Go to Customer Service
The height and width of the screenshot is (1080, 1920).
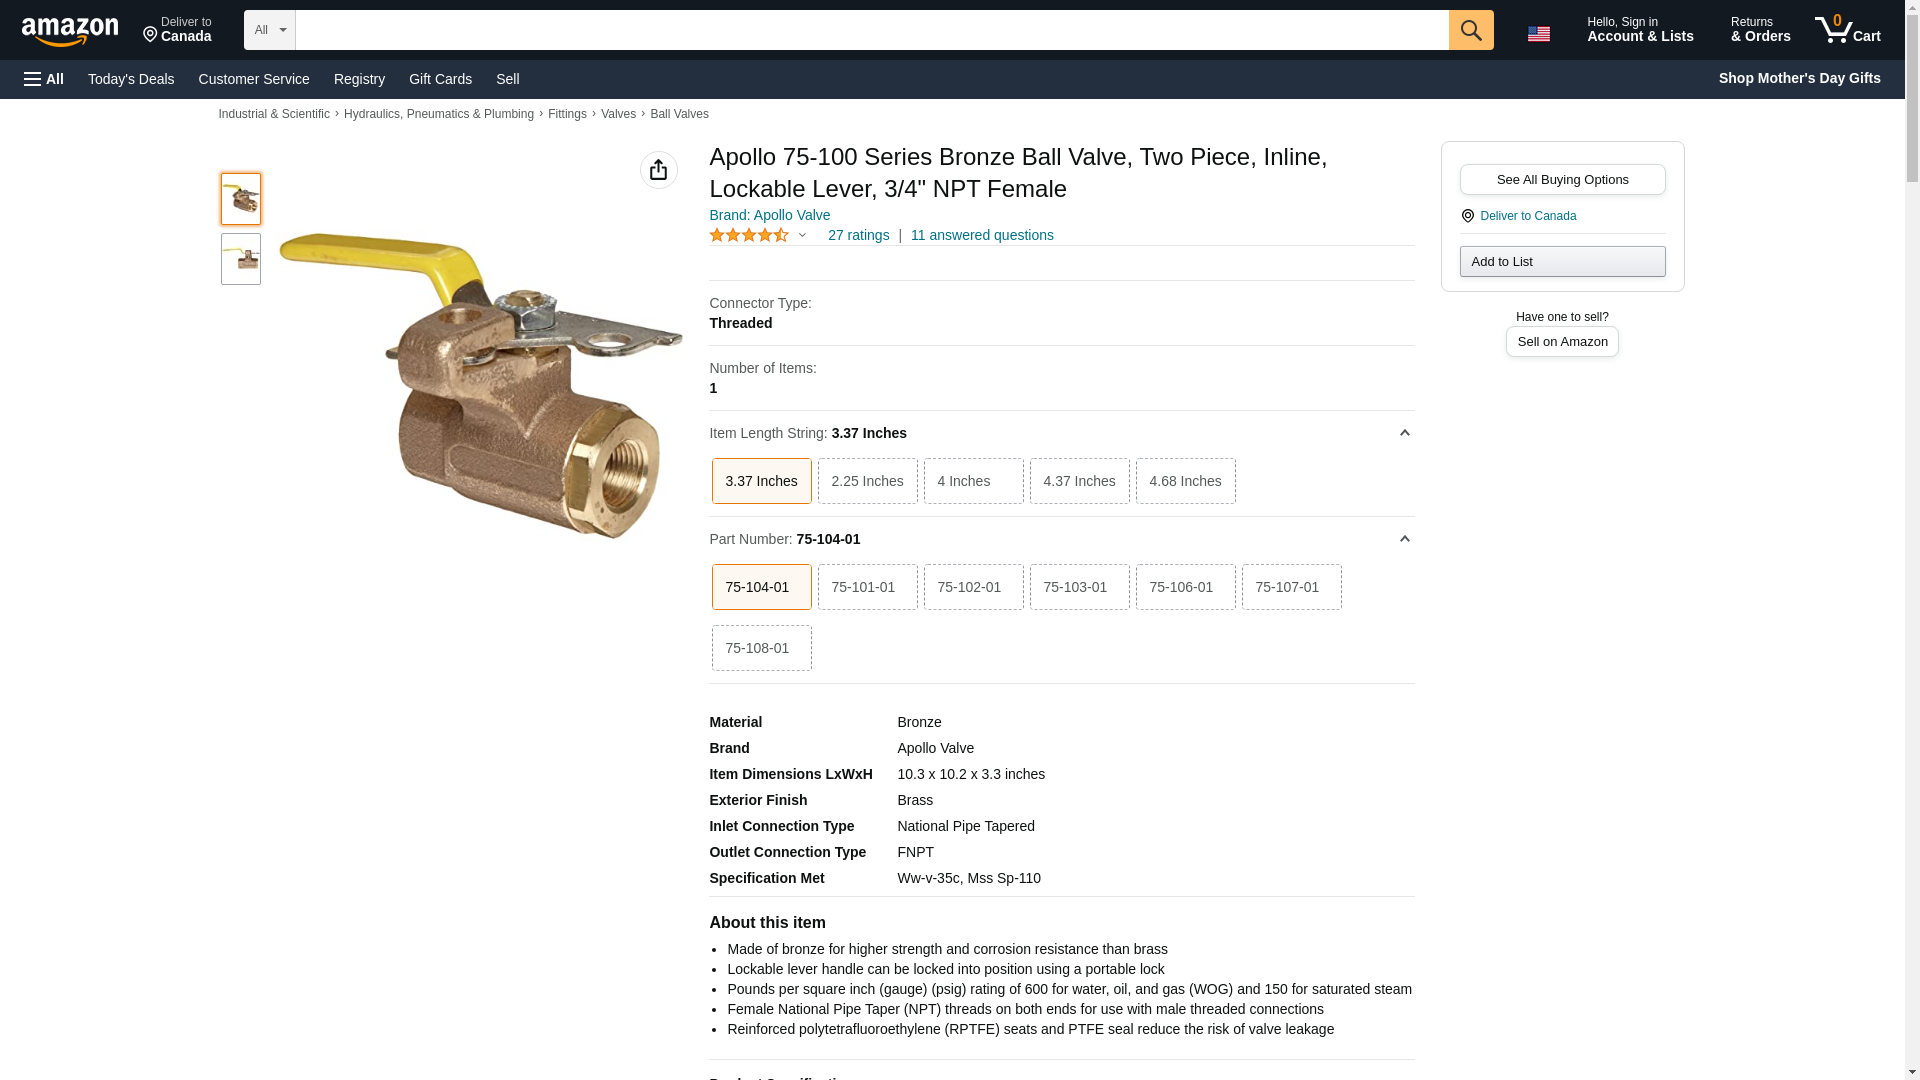click(x=254, y=79)
